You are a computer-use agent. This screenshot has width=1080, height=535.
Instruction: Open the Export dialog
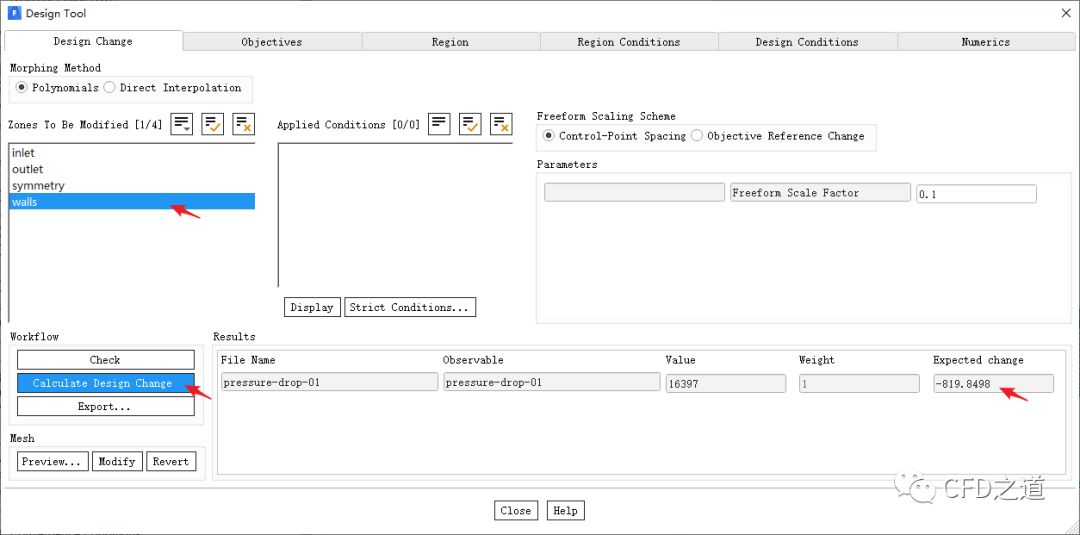(x=105, y=407)
